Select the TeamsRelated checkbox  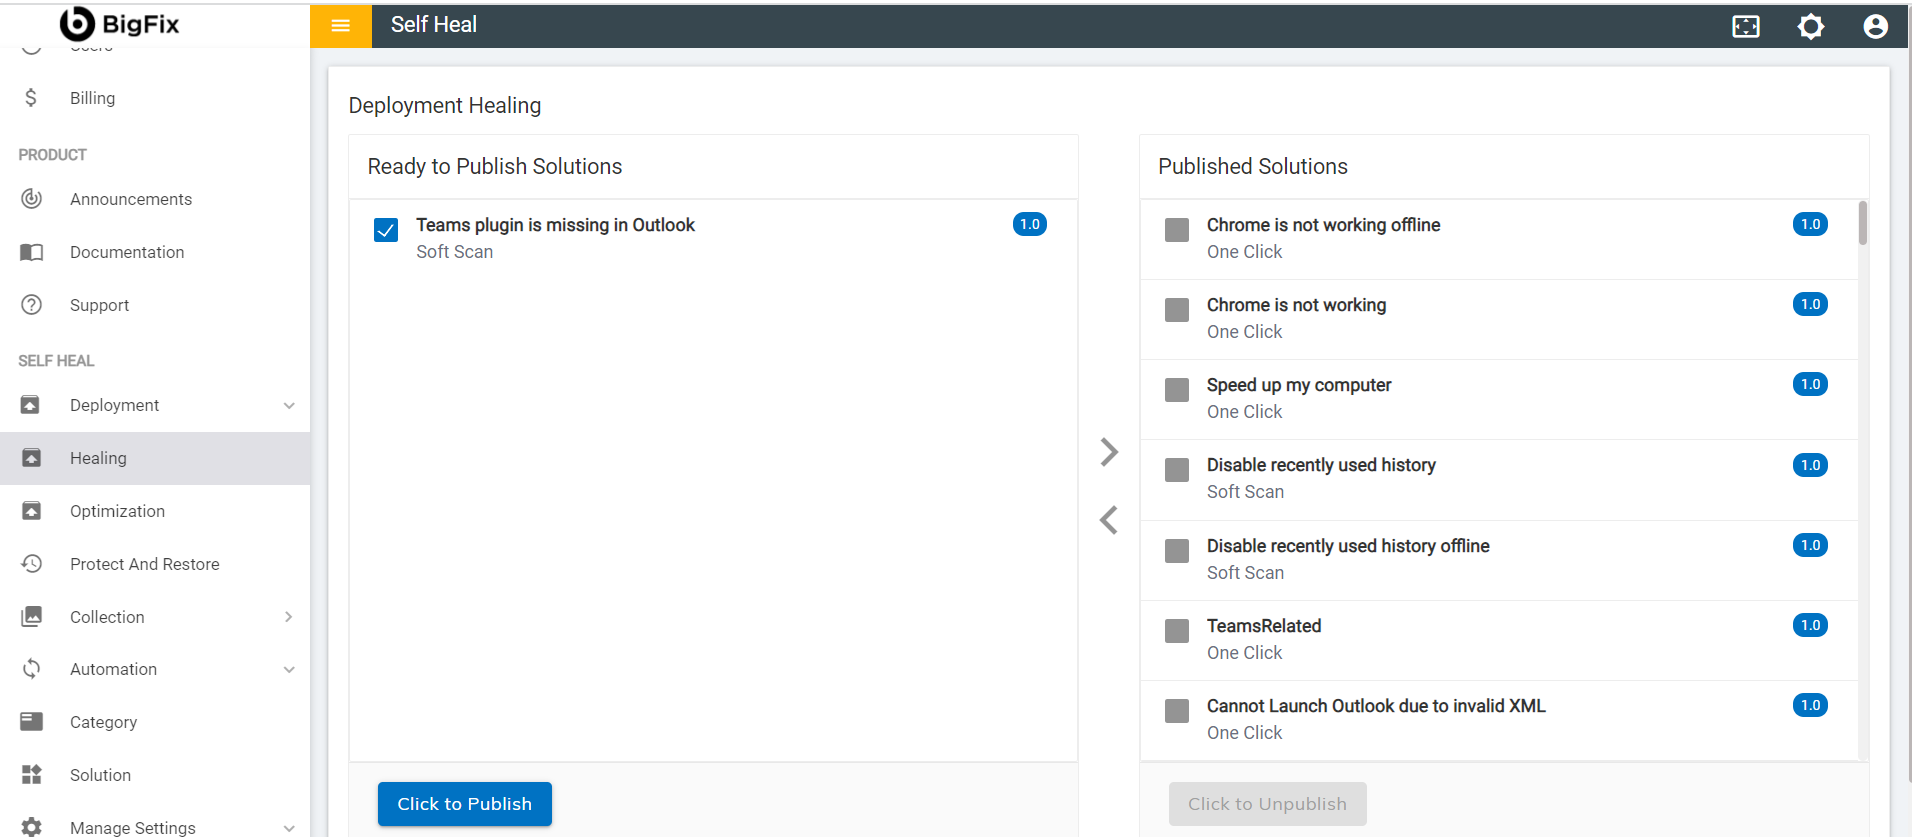pyautogui.click(x=1177, y=631)
